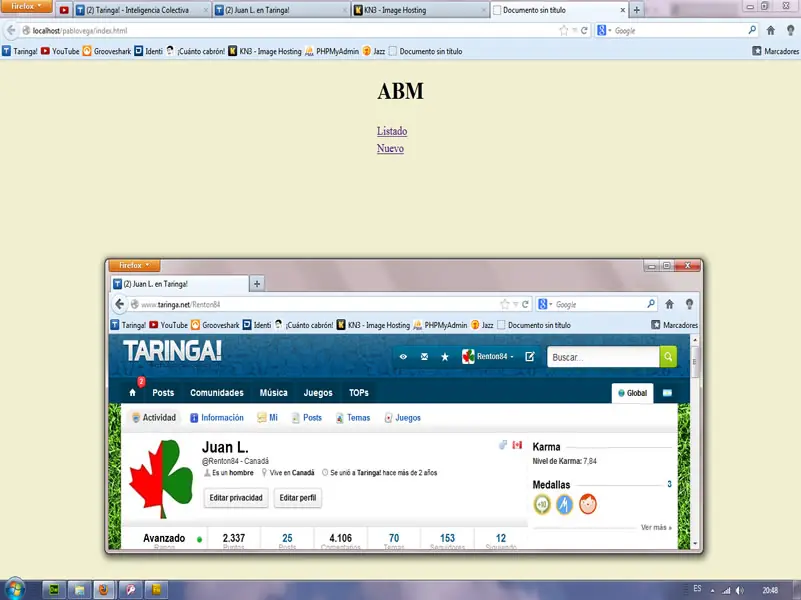Select the Temas profile tab
This screenshot has height=600, width=801.
tap(353, 418)
